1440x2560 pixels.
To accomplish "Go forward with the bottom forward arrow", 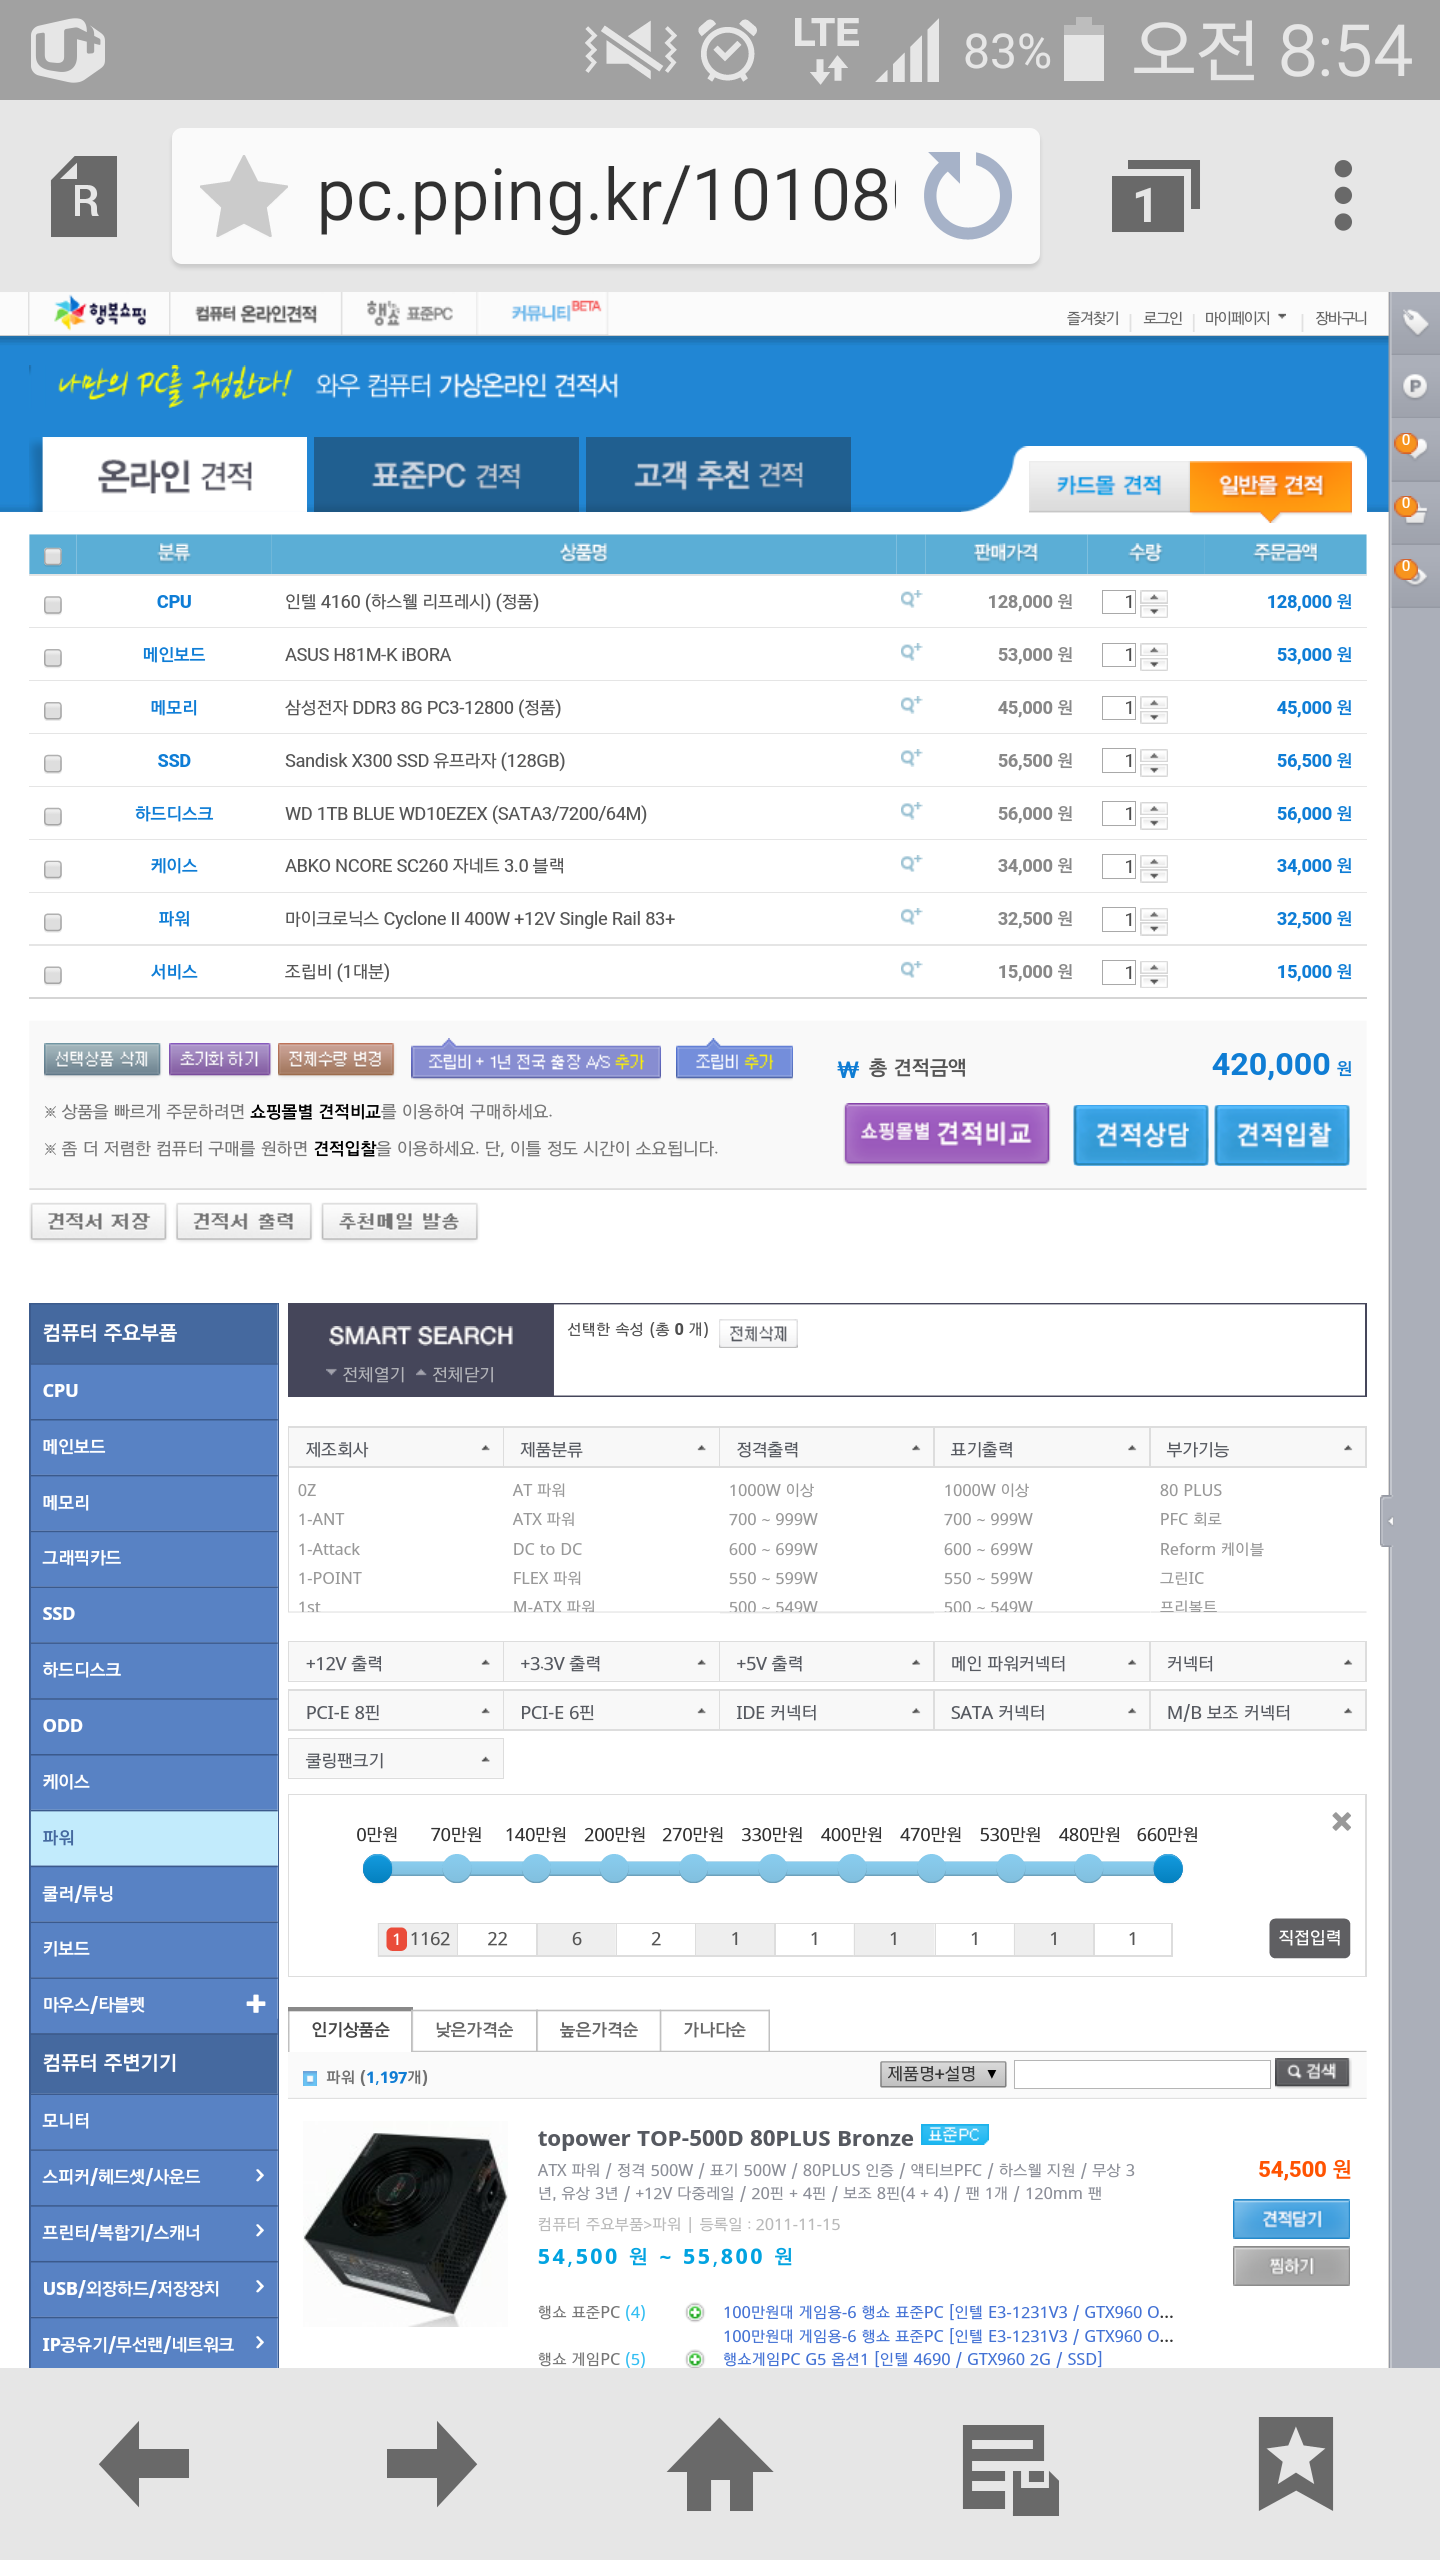I will (x=431, y=2463).
